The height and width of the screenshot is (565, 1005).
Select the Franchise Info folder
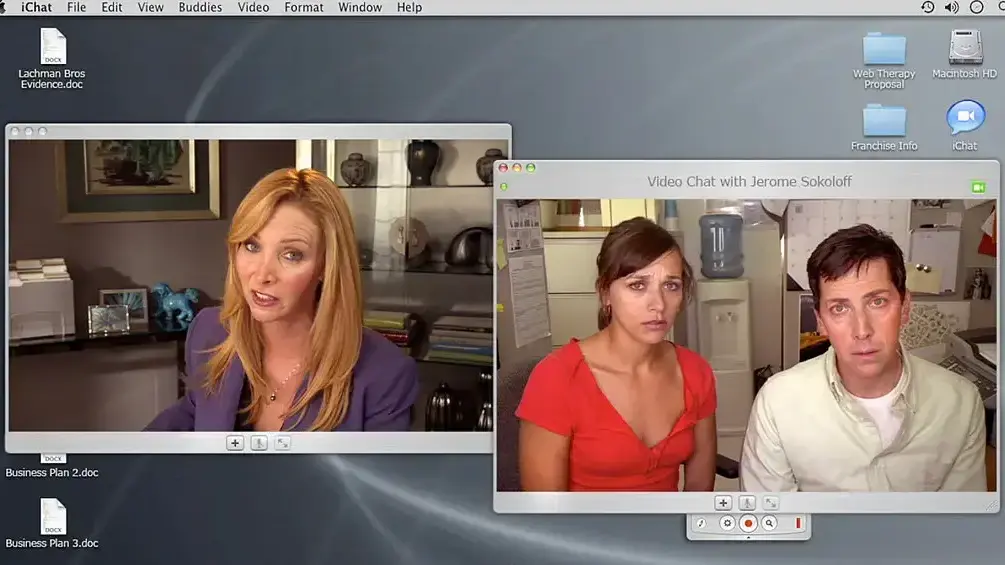click(884, 120)
